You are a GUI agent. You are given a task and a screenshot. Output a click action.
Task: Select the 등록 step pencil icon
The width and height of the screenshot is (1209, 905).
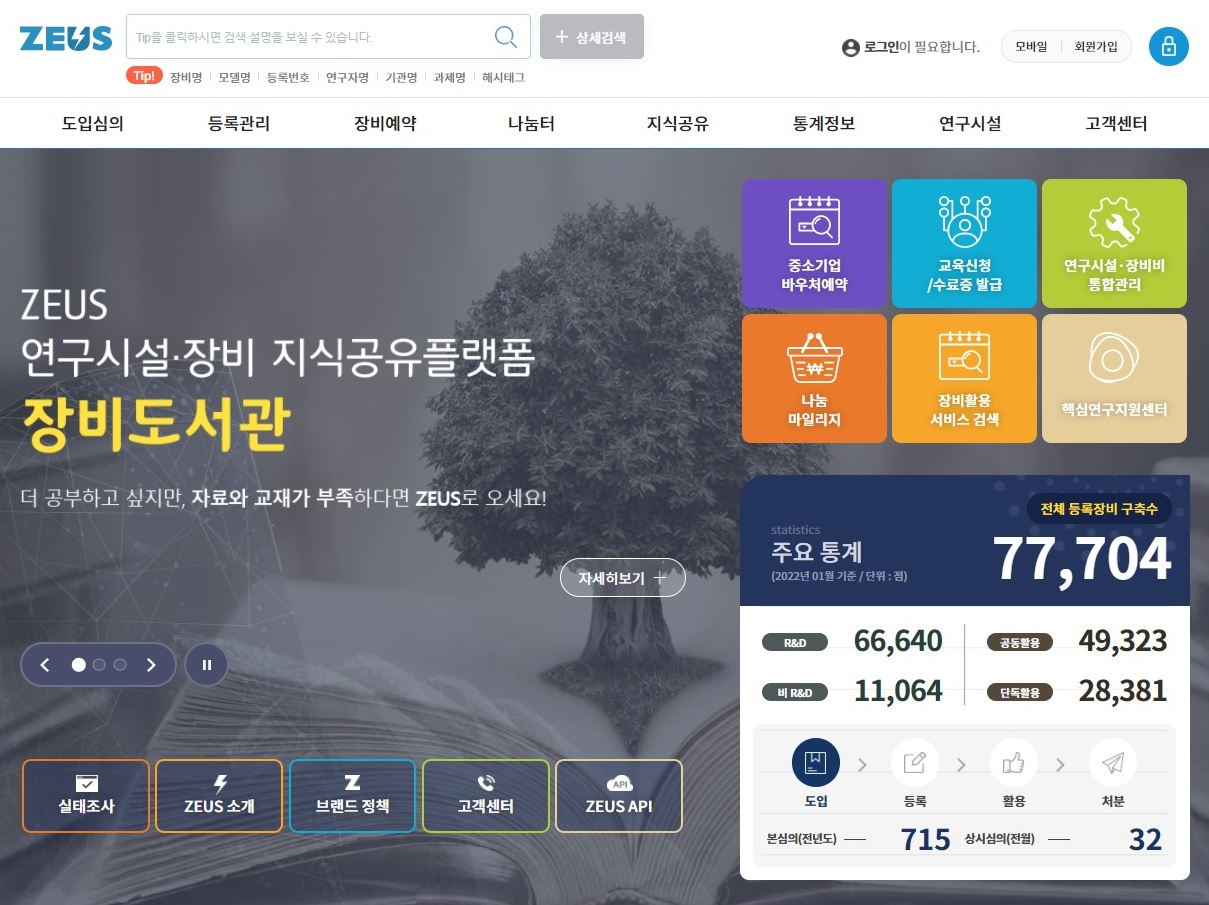pyautogui.click(x=914, y=763)
